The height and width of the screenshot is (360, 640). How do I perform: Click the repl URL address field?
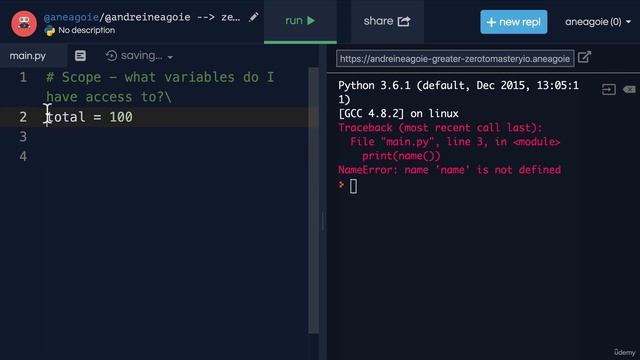pos(455,58)
